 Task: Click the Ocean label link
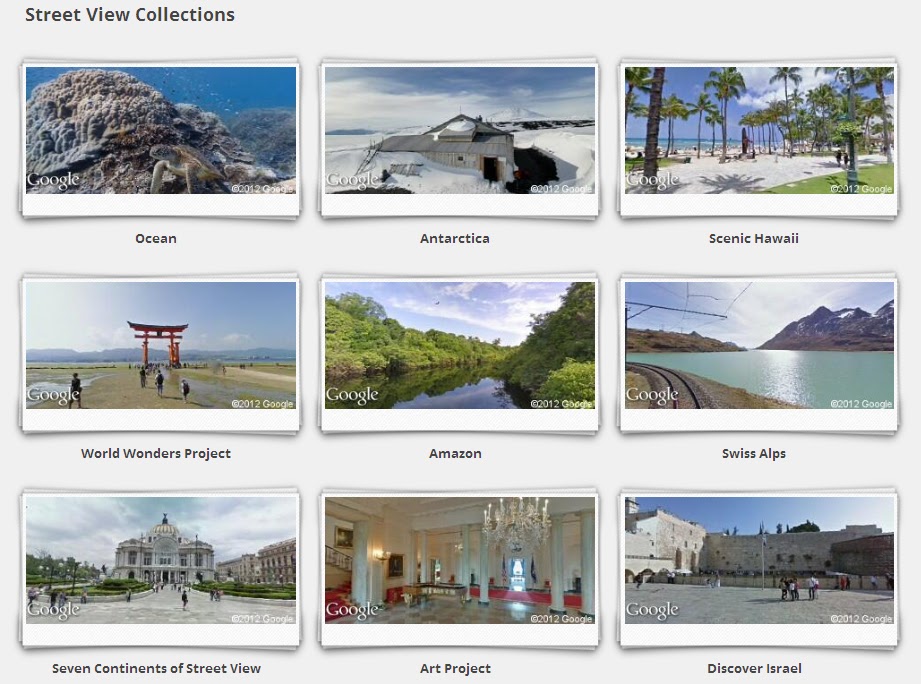pos(155,238)
